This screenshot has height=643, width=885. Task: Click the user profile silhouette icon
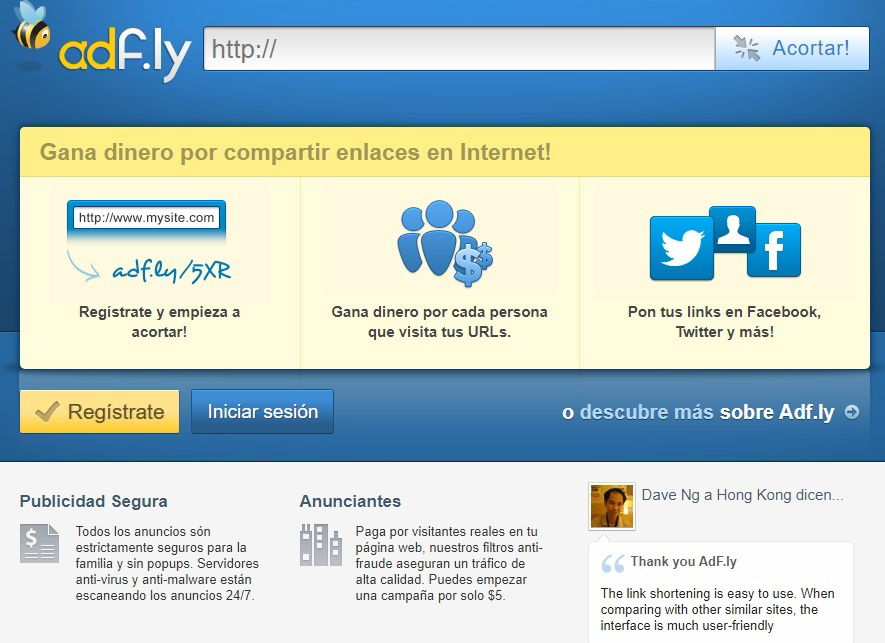pyautogui.click(x=733, y=229)
